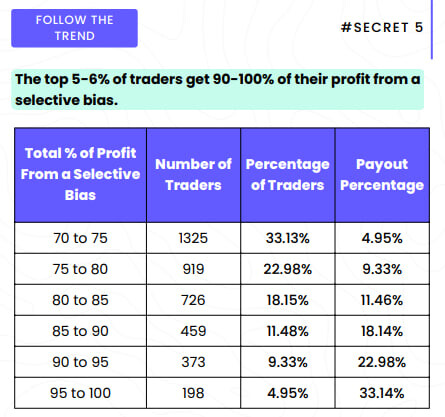445x417 pixels.
Task: Click the Number of Traders column header
Action: coord(193,175)
